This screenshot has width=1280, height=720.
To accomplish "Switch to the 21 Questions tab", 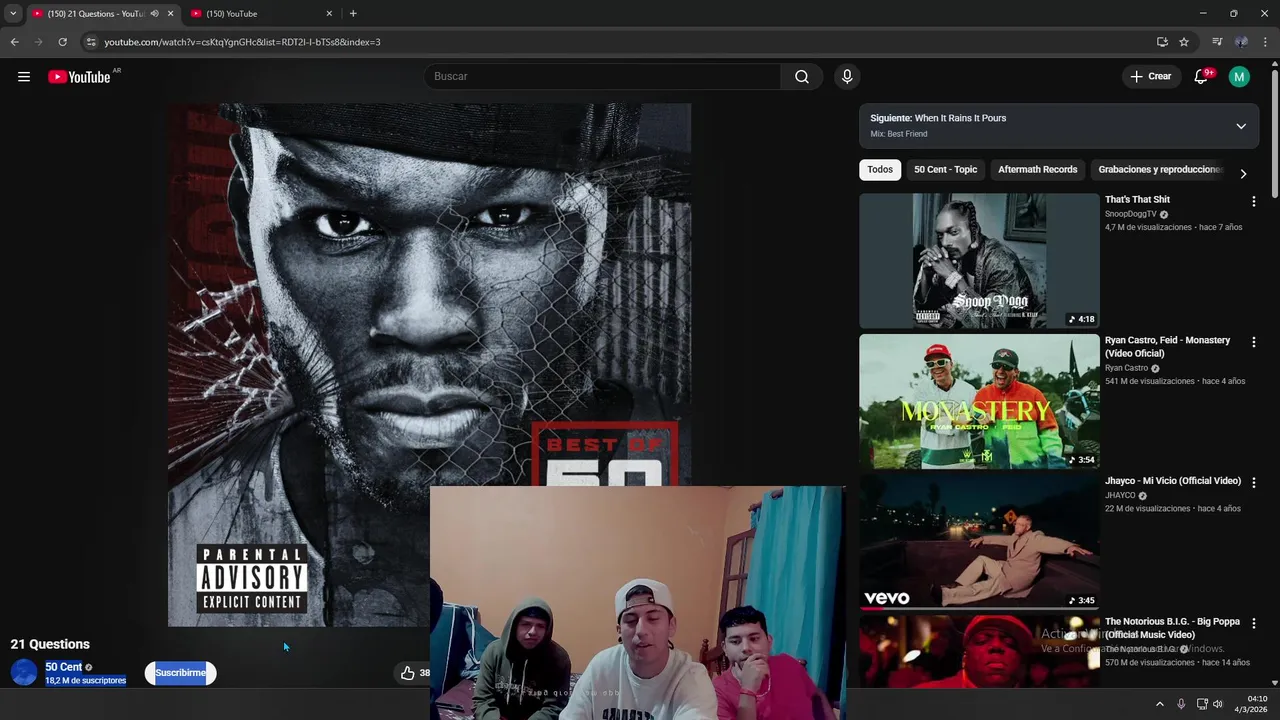I will click(x=94, y=14).
